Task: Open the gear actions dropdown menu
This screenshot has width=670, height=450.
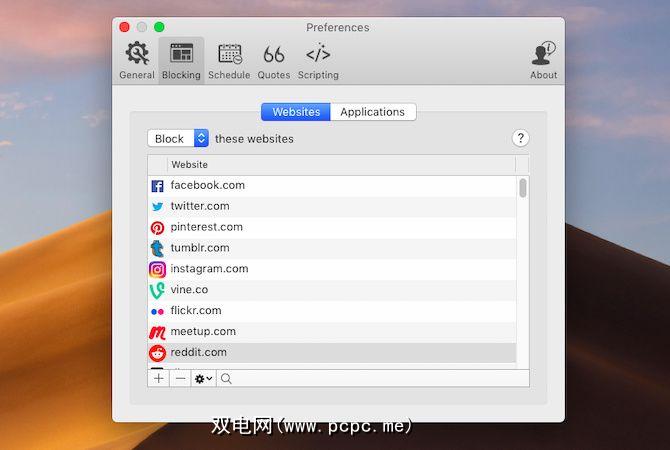Action: click(x=203, y=379)
